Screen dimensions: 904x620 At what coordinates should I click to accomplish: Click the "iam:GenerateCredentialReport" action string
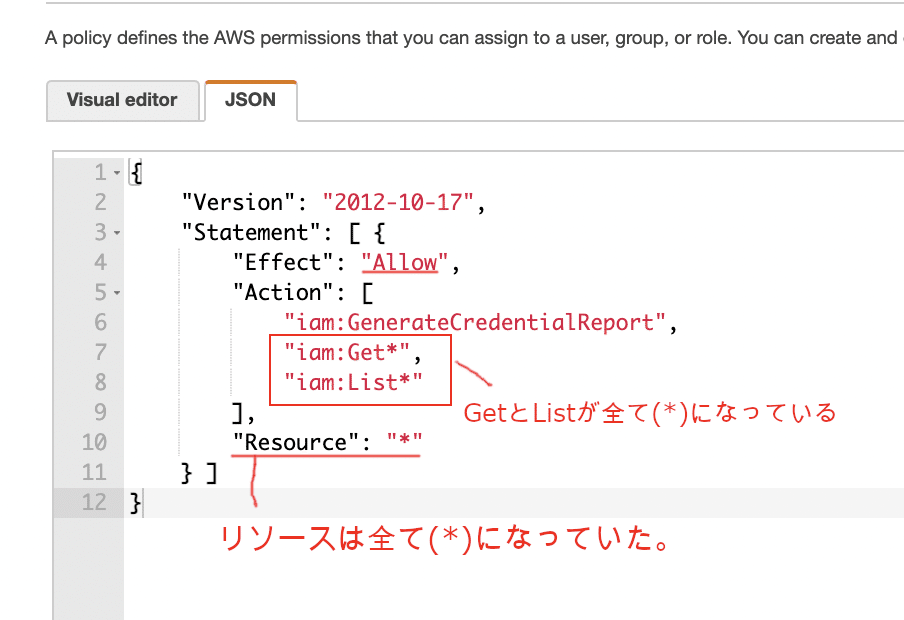coord(475,322)
